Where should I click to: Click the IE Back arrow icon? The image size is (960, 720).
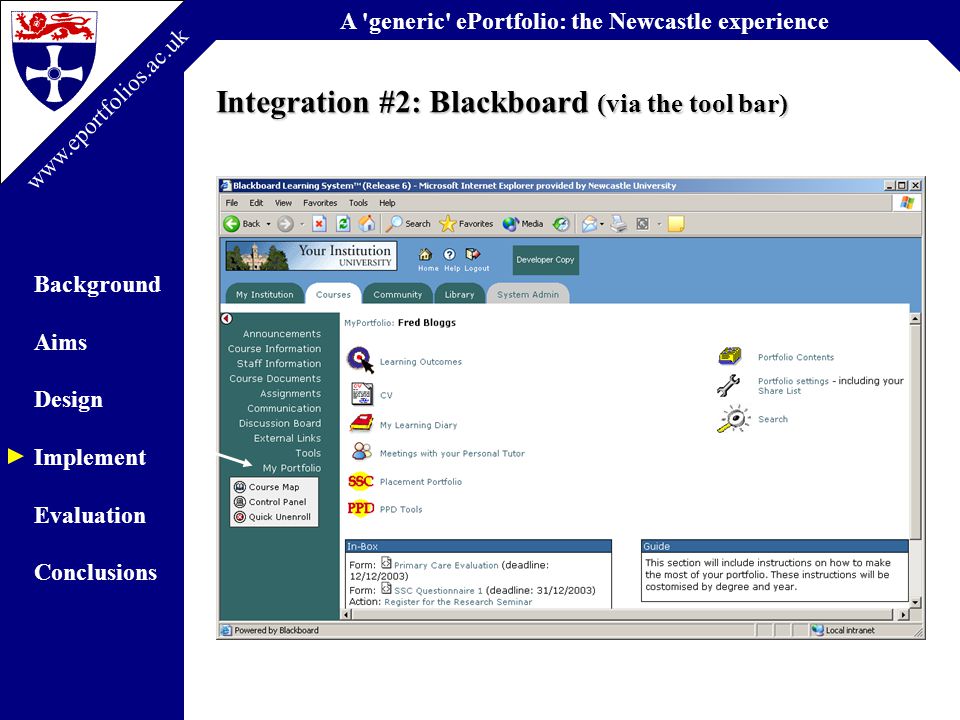tap(231, 224)
